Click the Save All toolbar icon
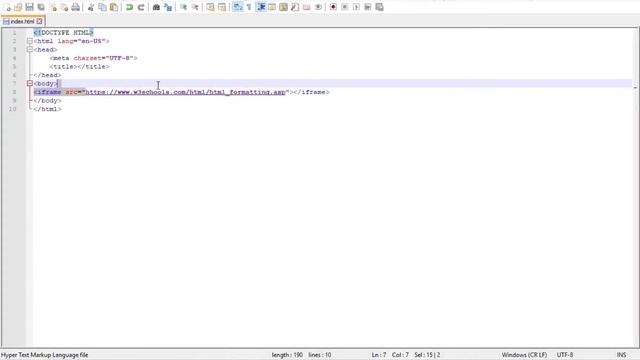 [x=41, y=7]
